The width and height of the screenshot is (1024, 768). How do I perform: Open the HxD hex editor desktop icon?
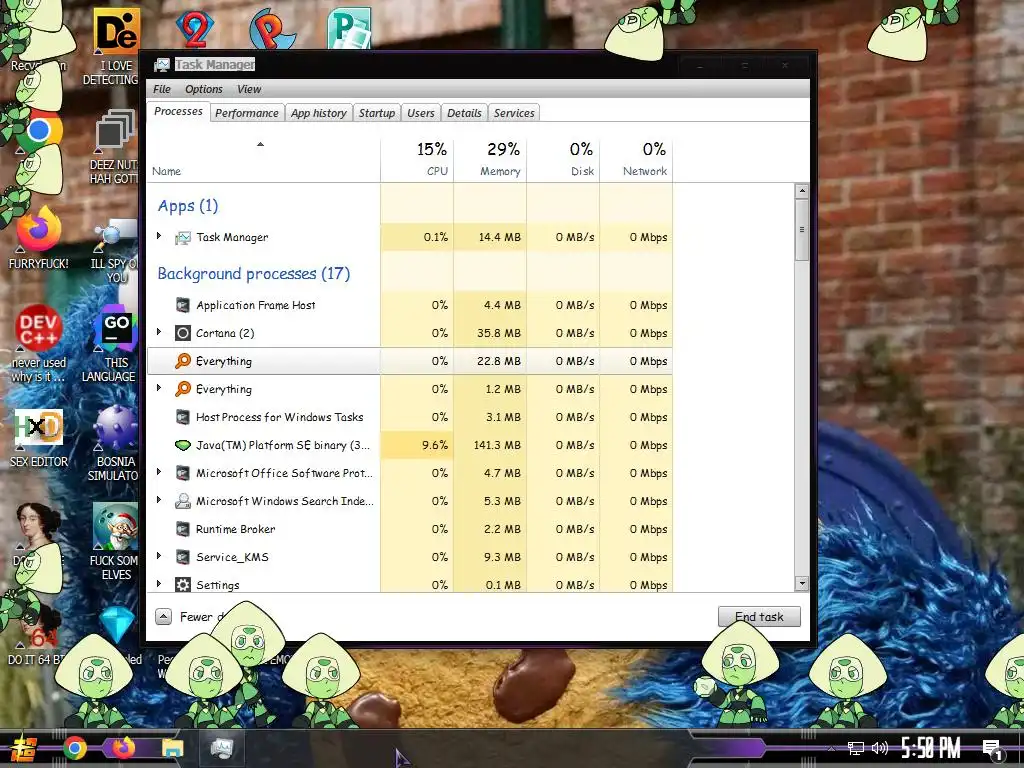[39, 427]
